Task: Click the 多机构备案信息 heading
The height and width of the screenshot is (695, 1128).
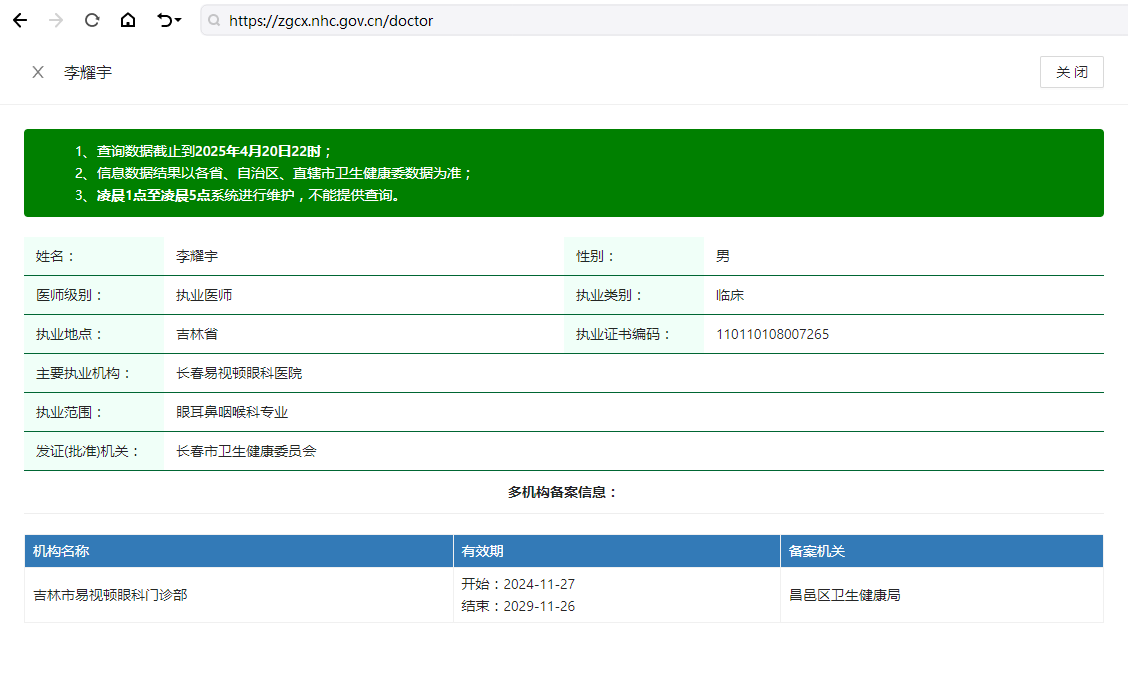Action: [x=563, y=492]
